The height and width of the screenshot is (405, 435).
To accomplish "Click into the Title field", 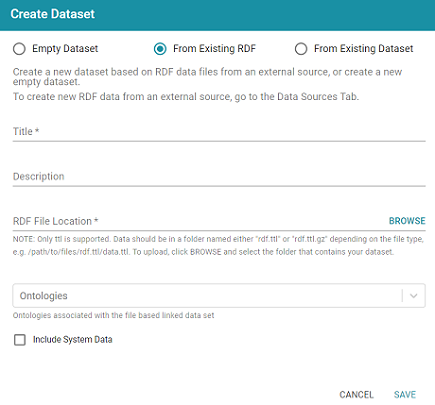I will click(x=219, y=132).
